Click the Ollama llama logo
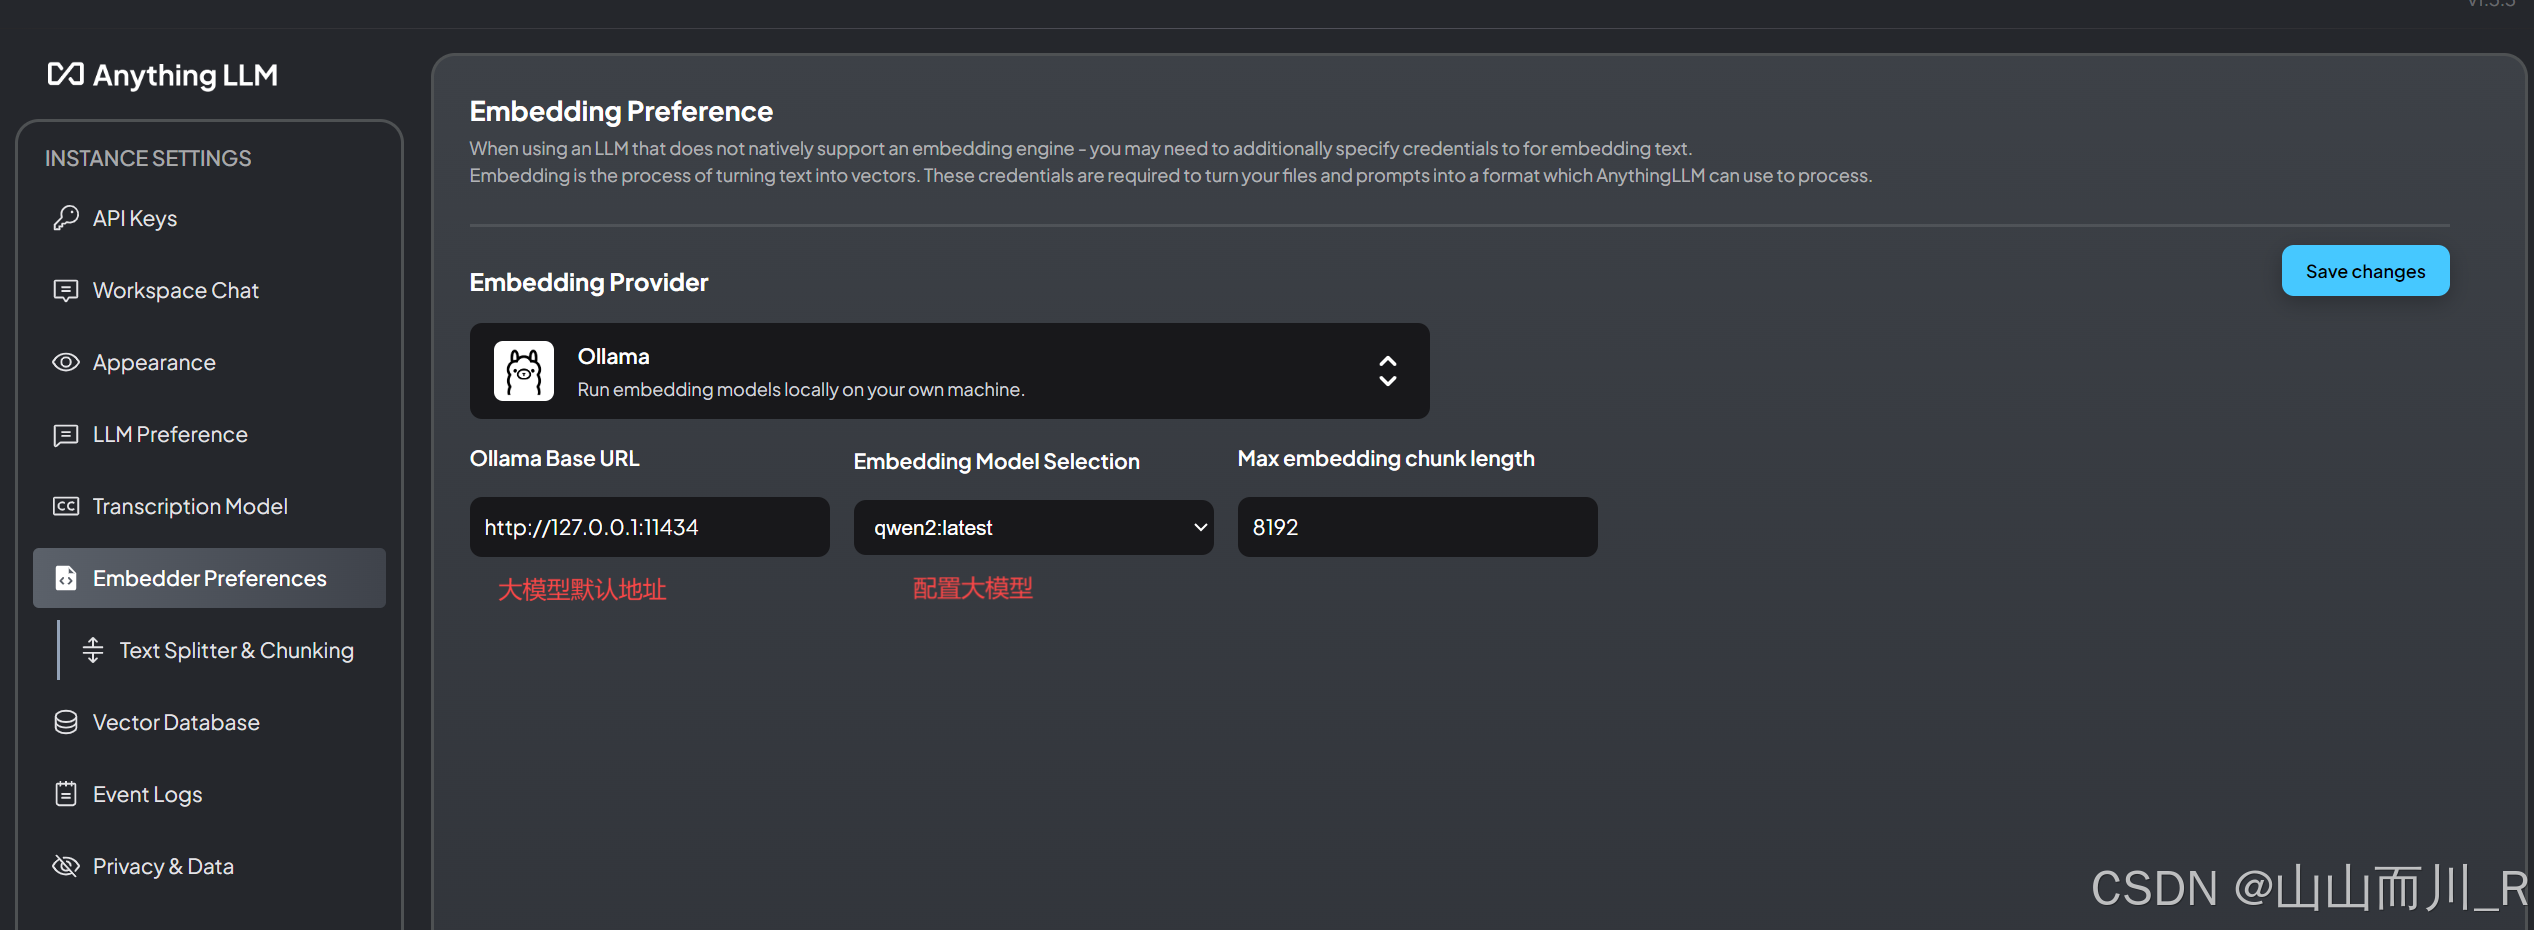This screenshot has height=930, width=2534. click(524, 371)
